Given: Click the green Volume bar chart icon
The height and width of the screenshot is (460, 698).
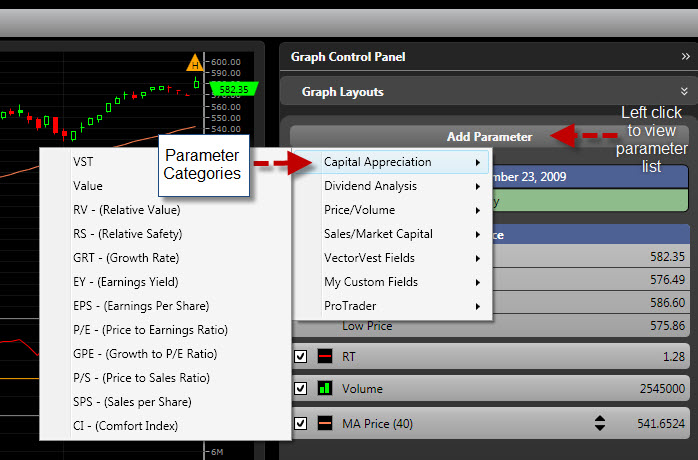Looking at the screenshot, I should pyautogui.click(x=325, y=389).
